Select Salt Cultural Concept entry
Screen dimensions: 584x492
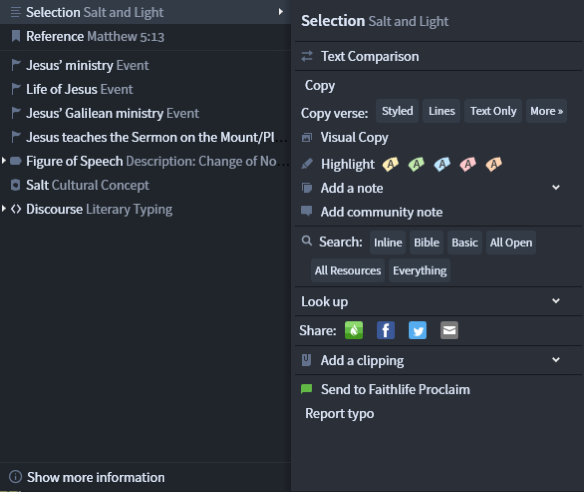tap(145, 185)
